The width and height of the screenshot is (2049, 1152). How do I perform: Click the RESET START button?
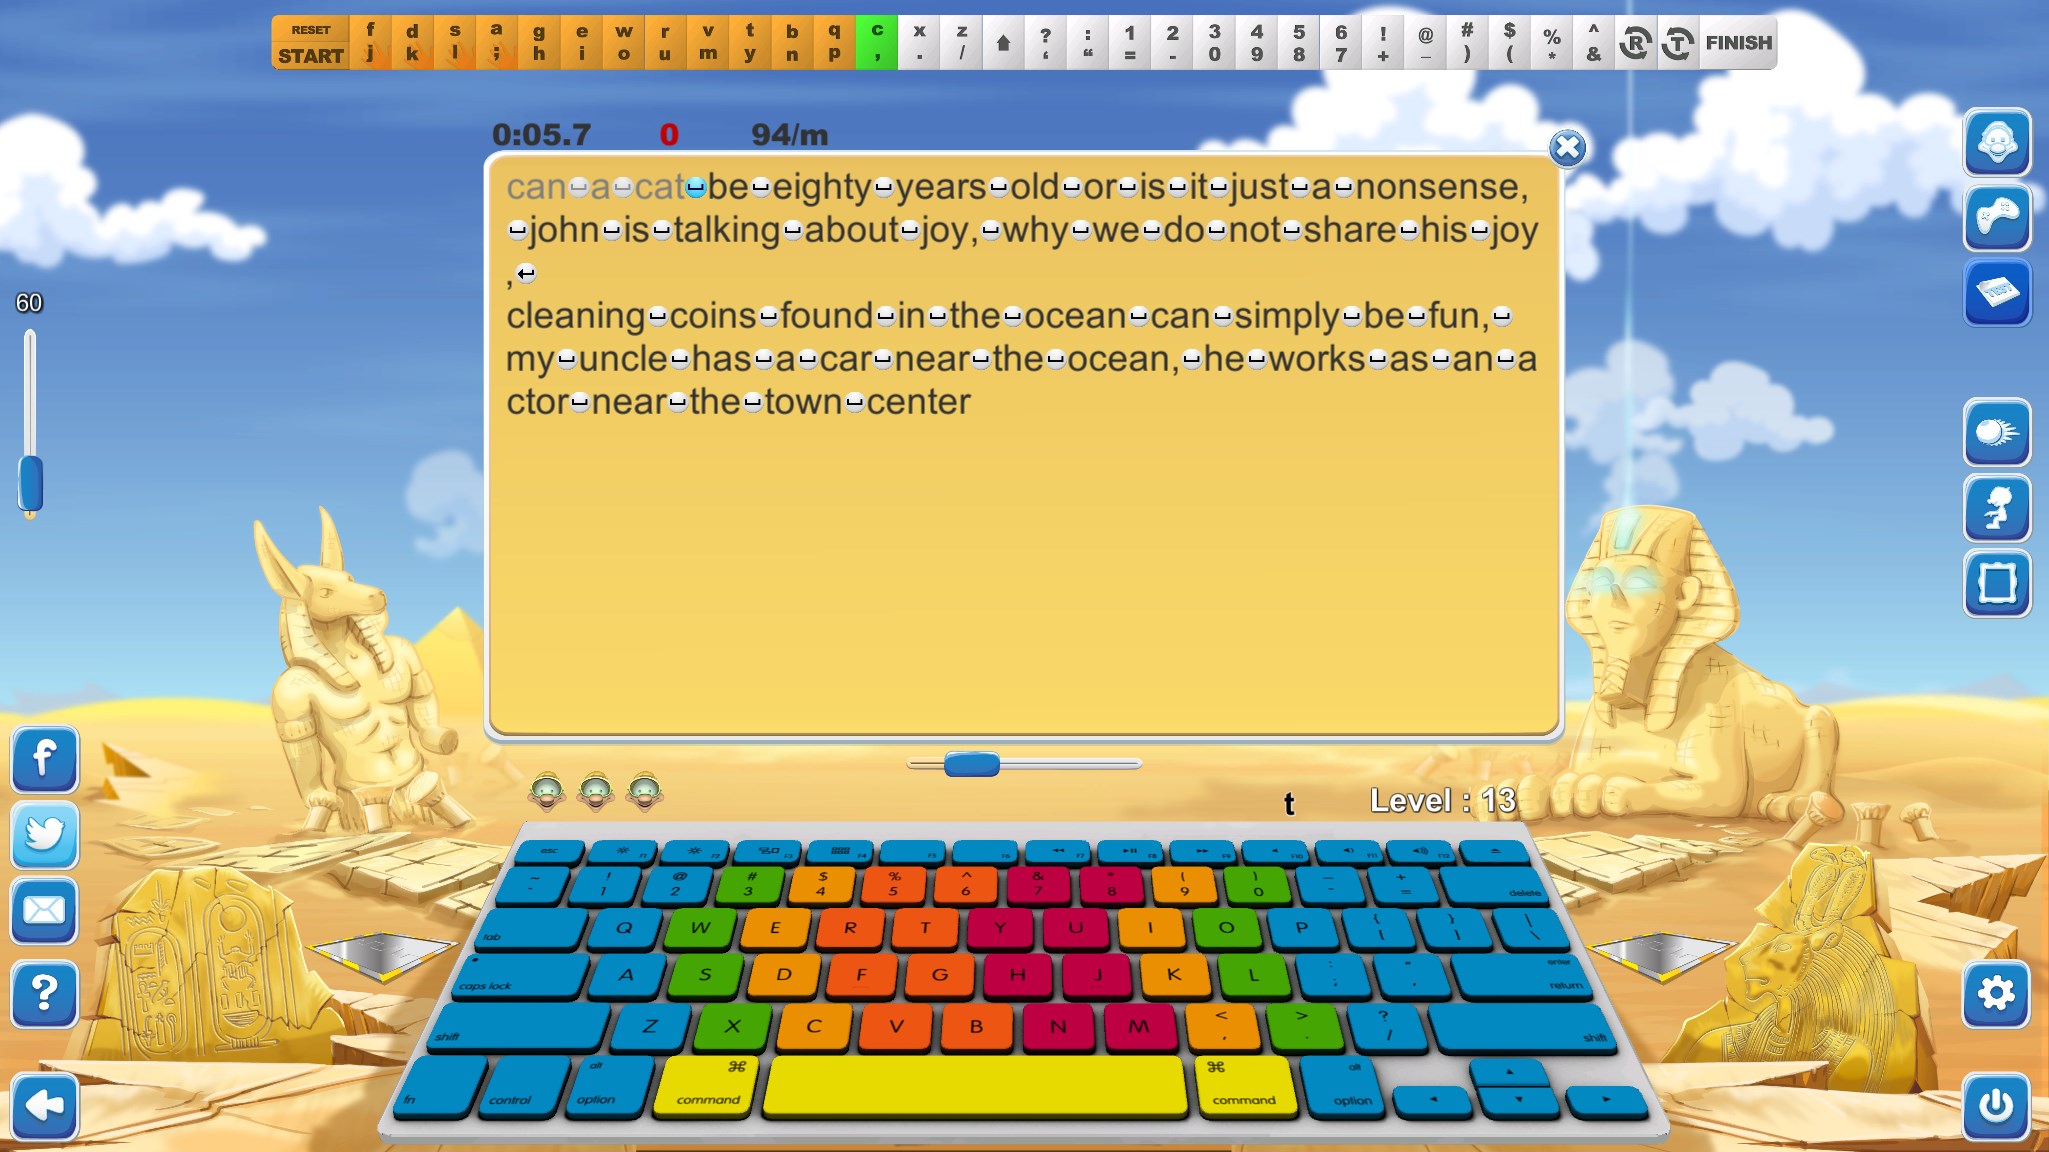click(x=311, y=41)
